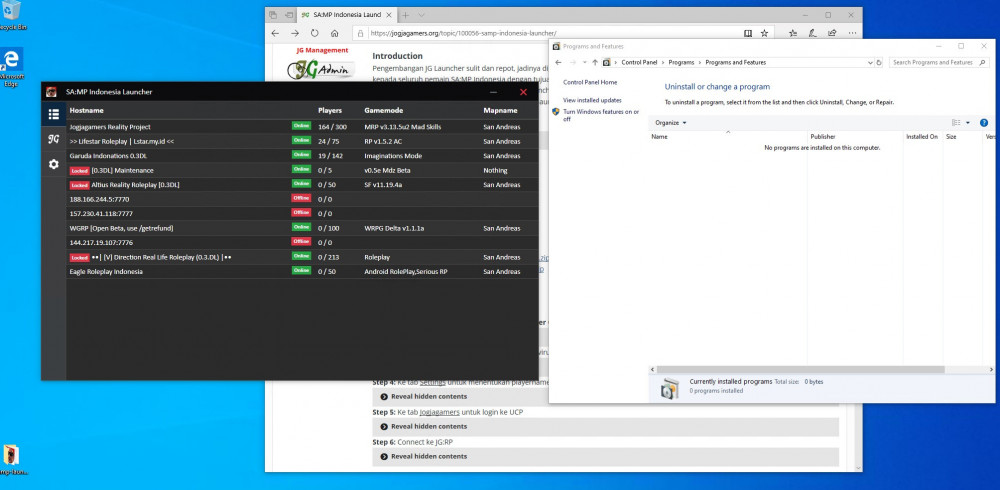The width and height of the screenshot is (1000, 490).
Task: Set these Edge tabs aside
Action: tap(288, 15)
